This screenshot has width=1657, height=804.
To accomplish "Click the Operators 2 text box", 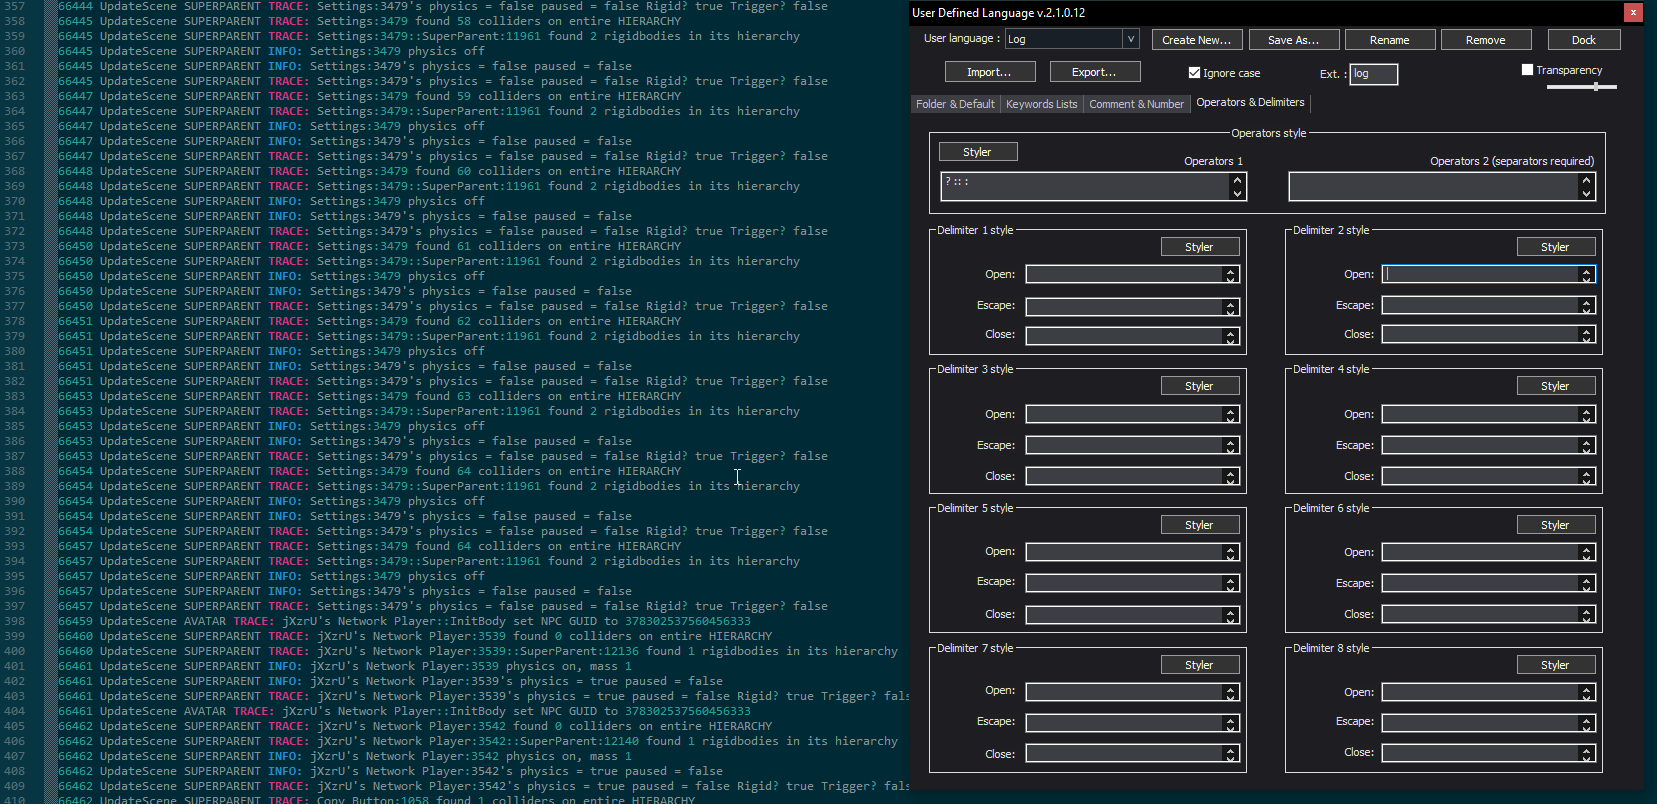I will click(1434, 186).
